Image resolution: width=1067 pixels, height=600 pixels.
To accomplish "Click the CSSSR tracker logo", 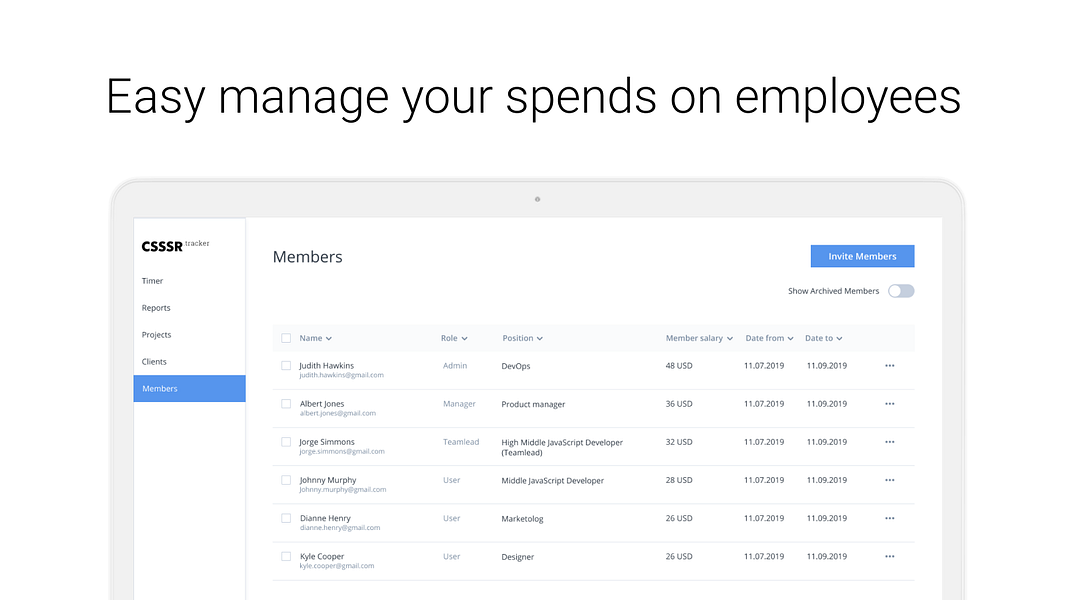I will pyautogui.click(x=175, y=246).
